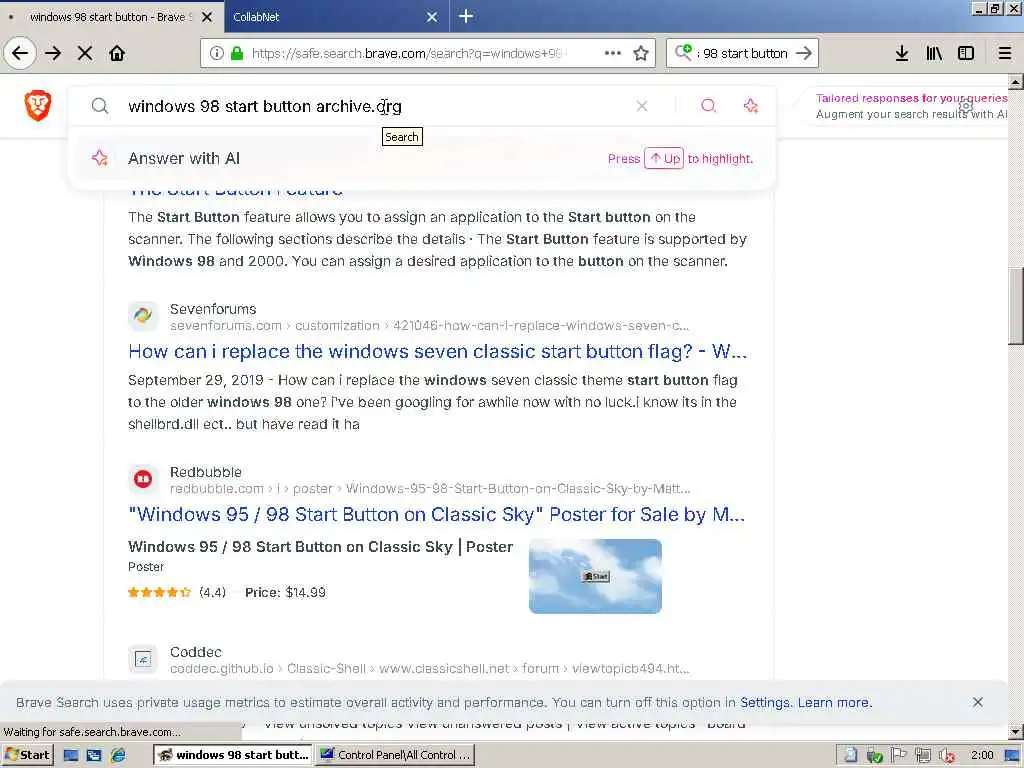This screenshot has height=768, width=1024.
Task: Click the AI sparkle icon in search box
Action: coord(751,106)
